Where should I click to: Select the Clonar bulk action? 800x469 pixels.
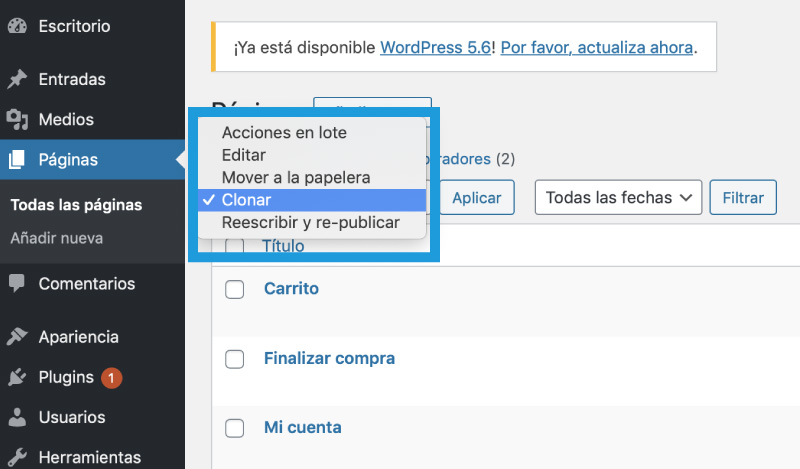pyautogui.click(x=312, y=200)
